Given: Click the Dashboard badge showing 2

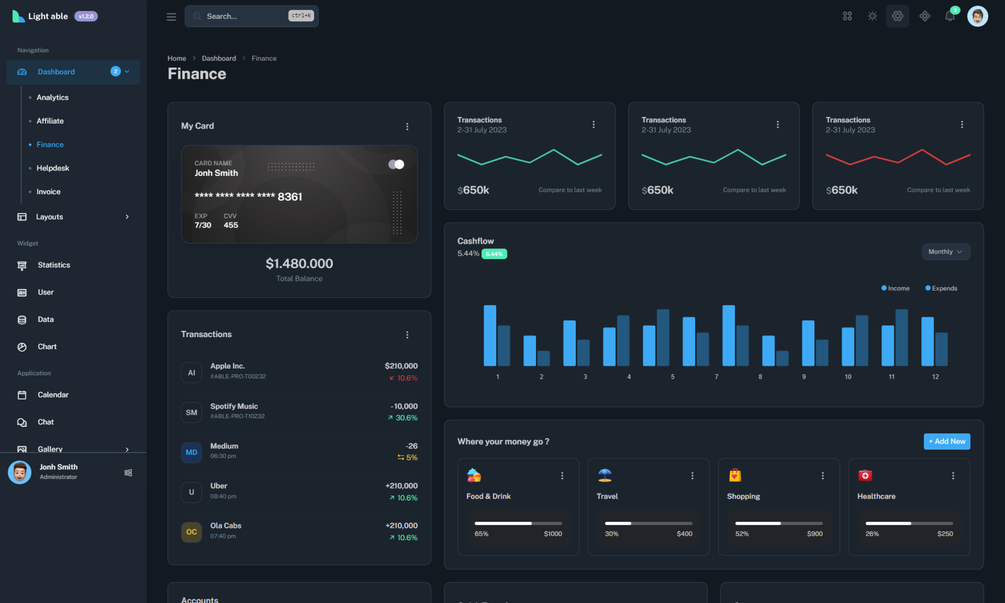Looking at the screenshot, I should 115,71.
